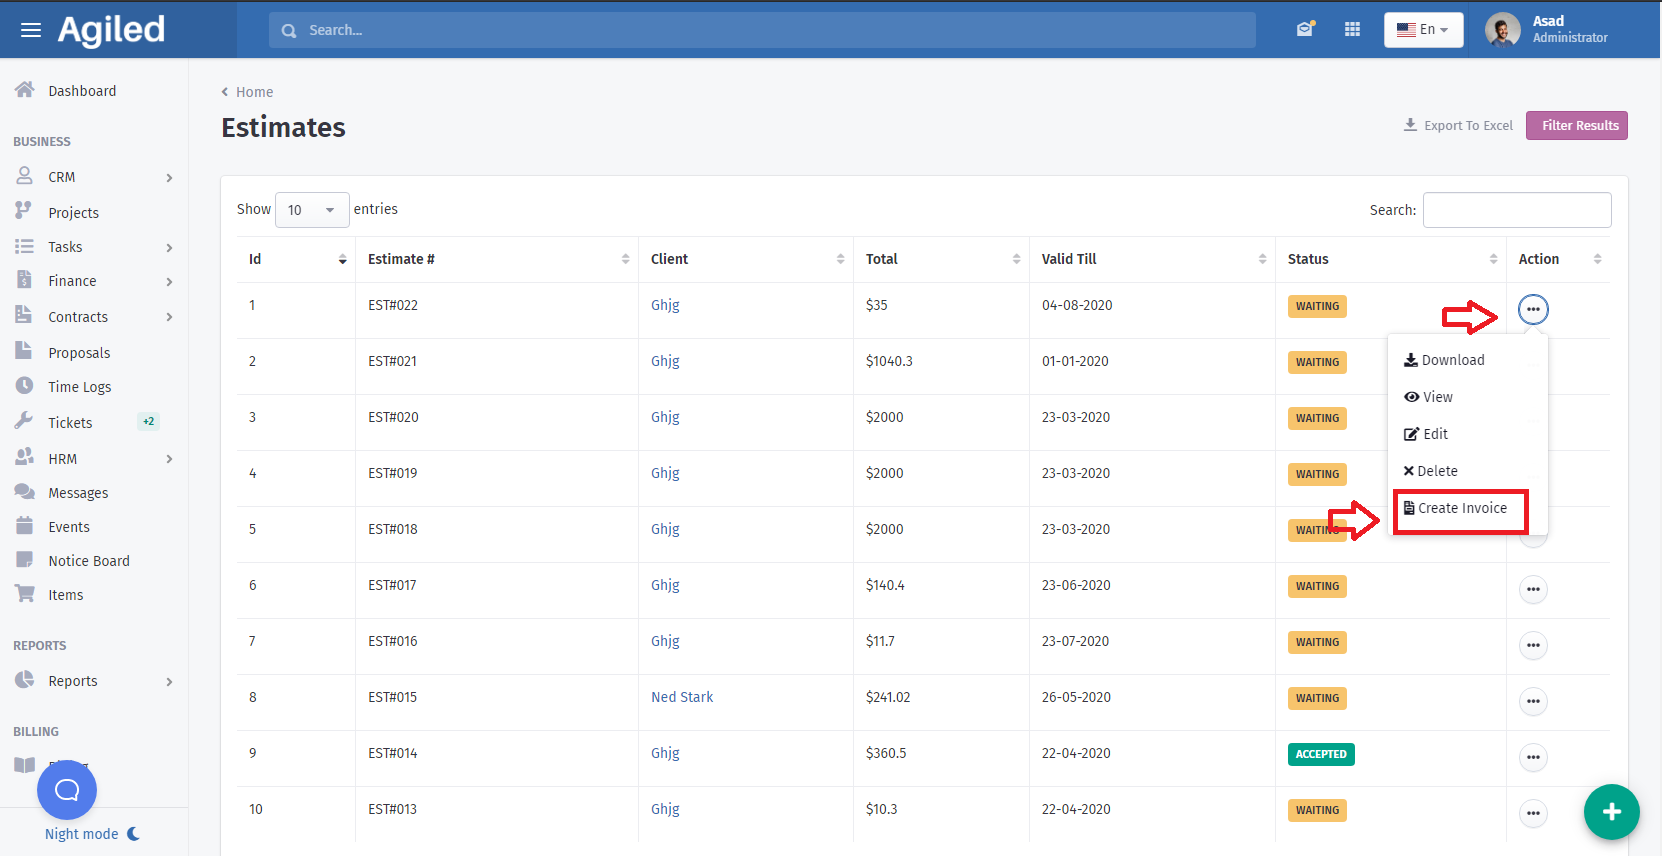The image size is (1662, 856).
Task: Focus the table Search input field
Action: [x=1516, y=210]
